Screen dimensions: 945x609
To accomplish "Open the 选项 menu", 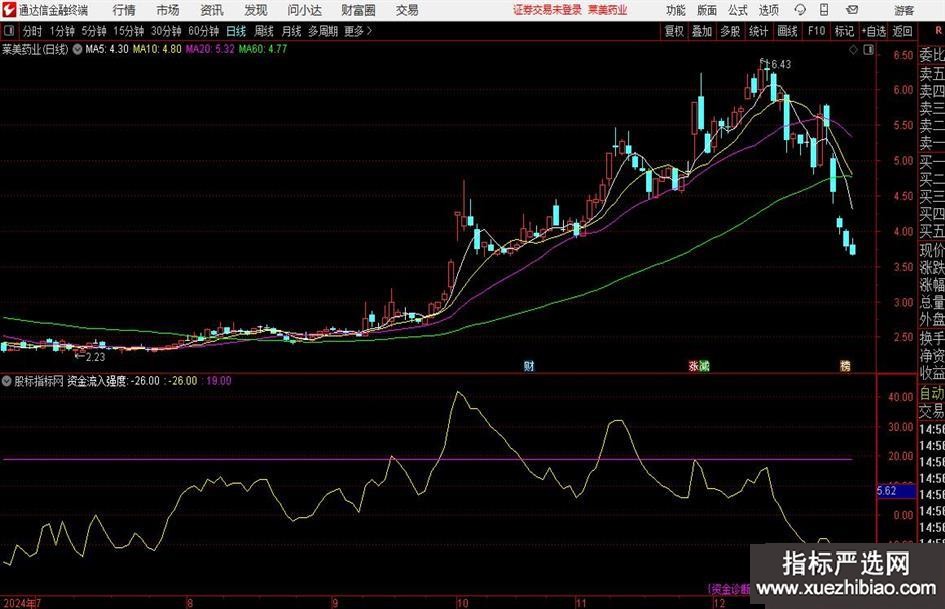I will pyautogui.click(x=768, y=10).
